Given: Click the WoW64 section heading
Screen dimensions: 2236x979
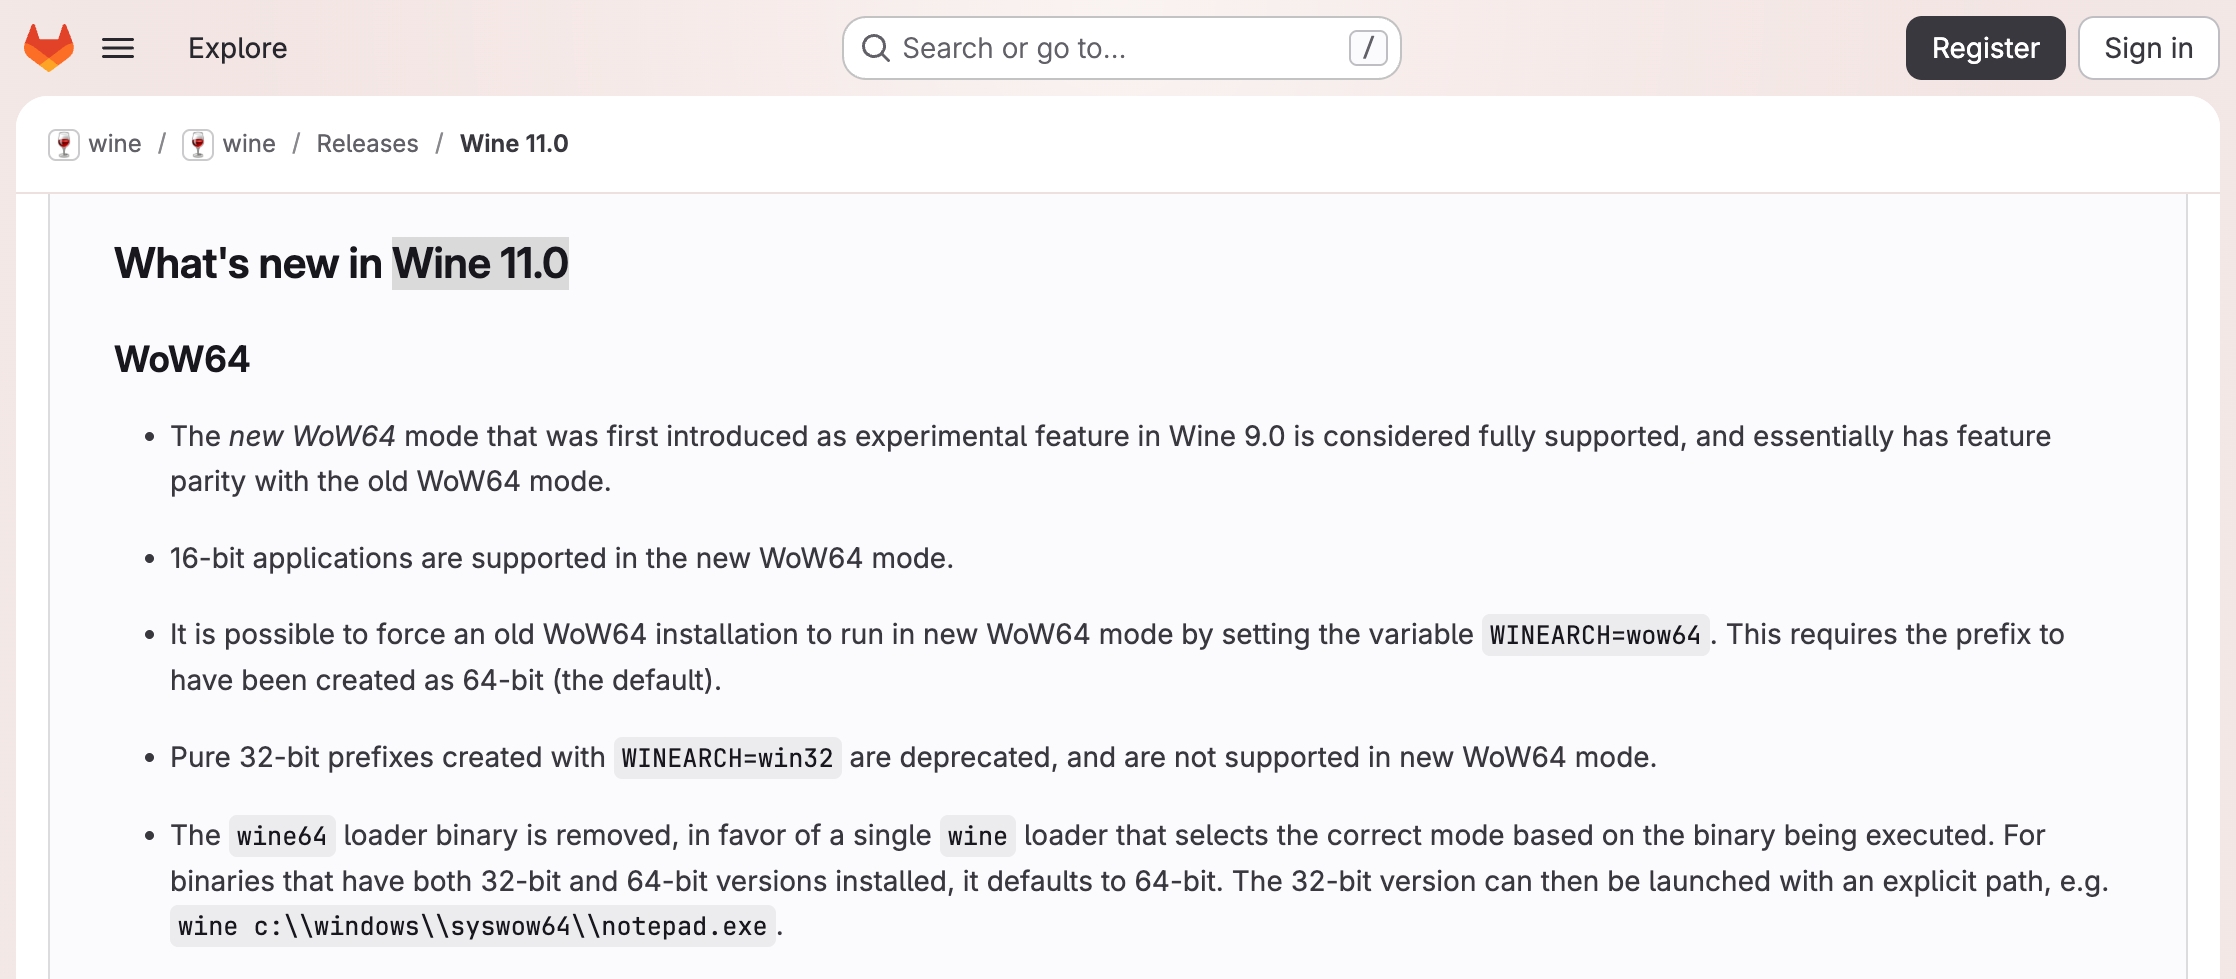Looking at the screenshot, I should tap(182, 359).
